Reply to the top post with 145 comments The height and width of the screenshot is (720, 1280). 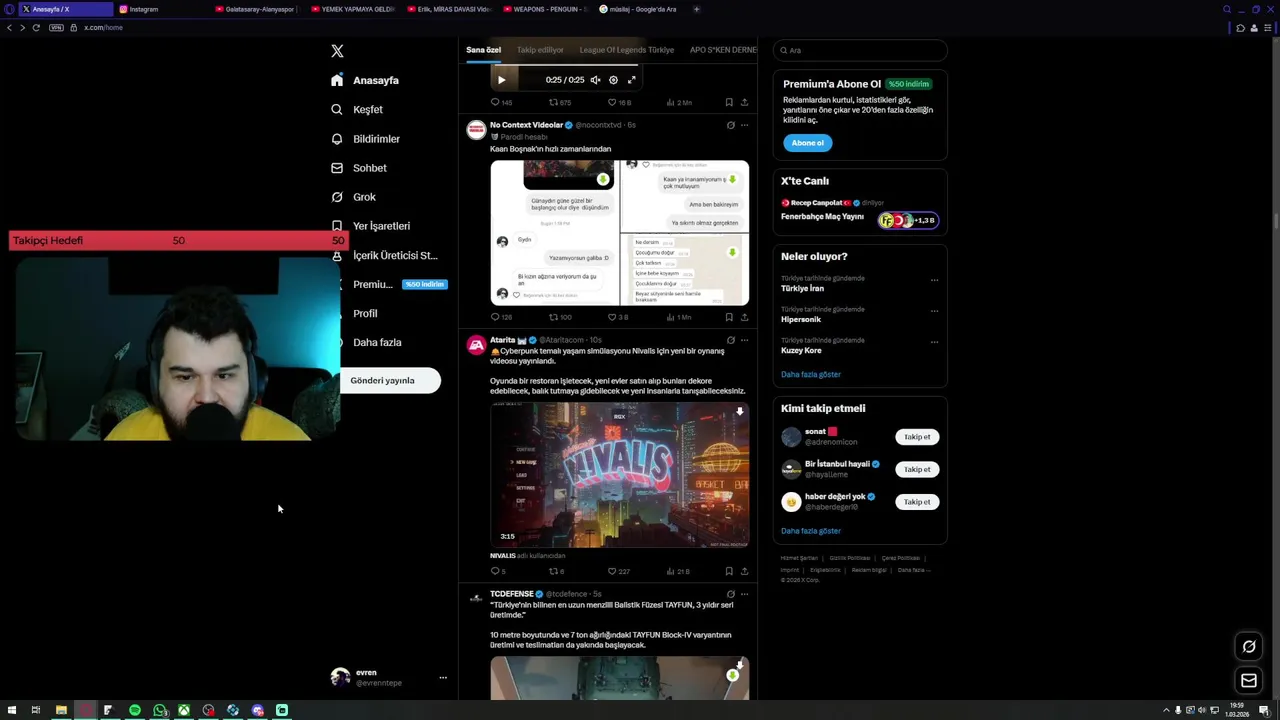point(501,102)
